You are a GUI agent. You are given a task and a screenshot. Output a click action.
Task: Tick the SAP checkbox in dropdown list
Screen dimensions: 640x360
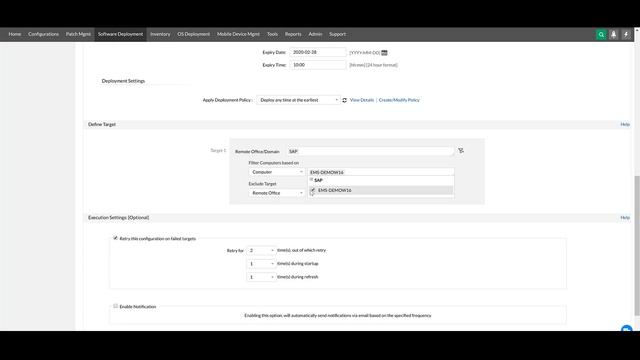311,180
